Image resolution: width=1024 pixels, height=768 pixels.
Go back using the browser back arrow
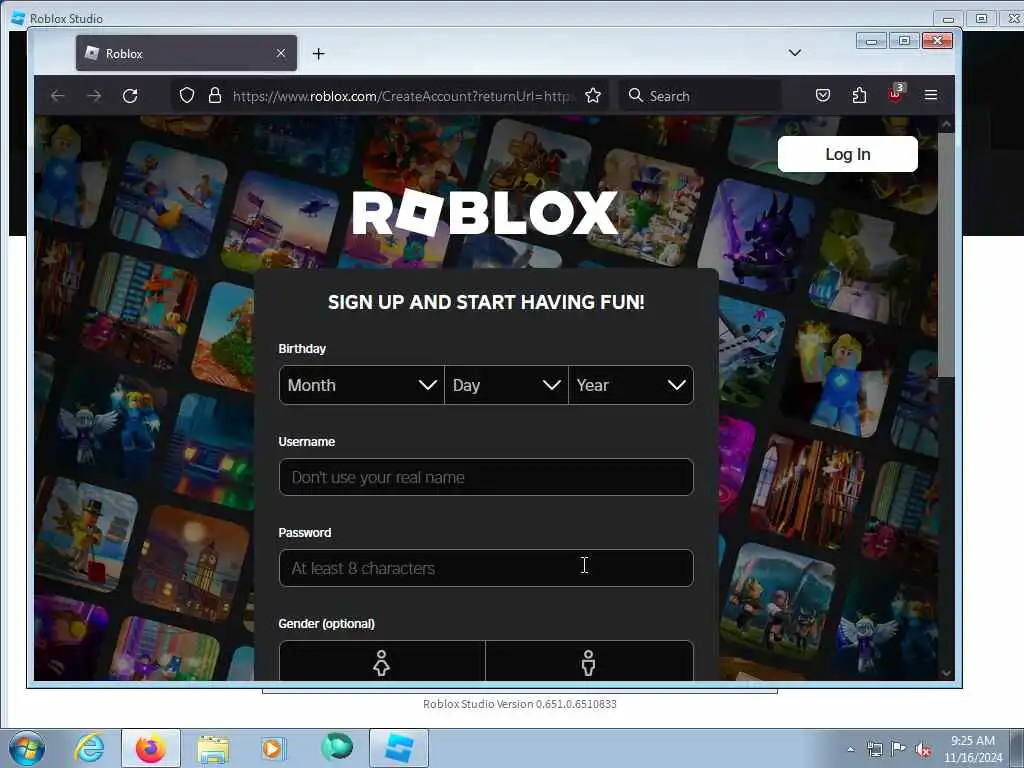click(57, 96)
